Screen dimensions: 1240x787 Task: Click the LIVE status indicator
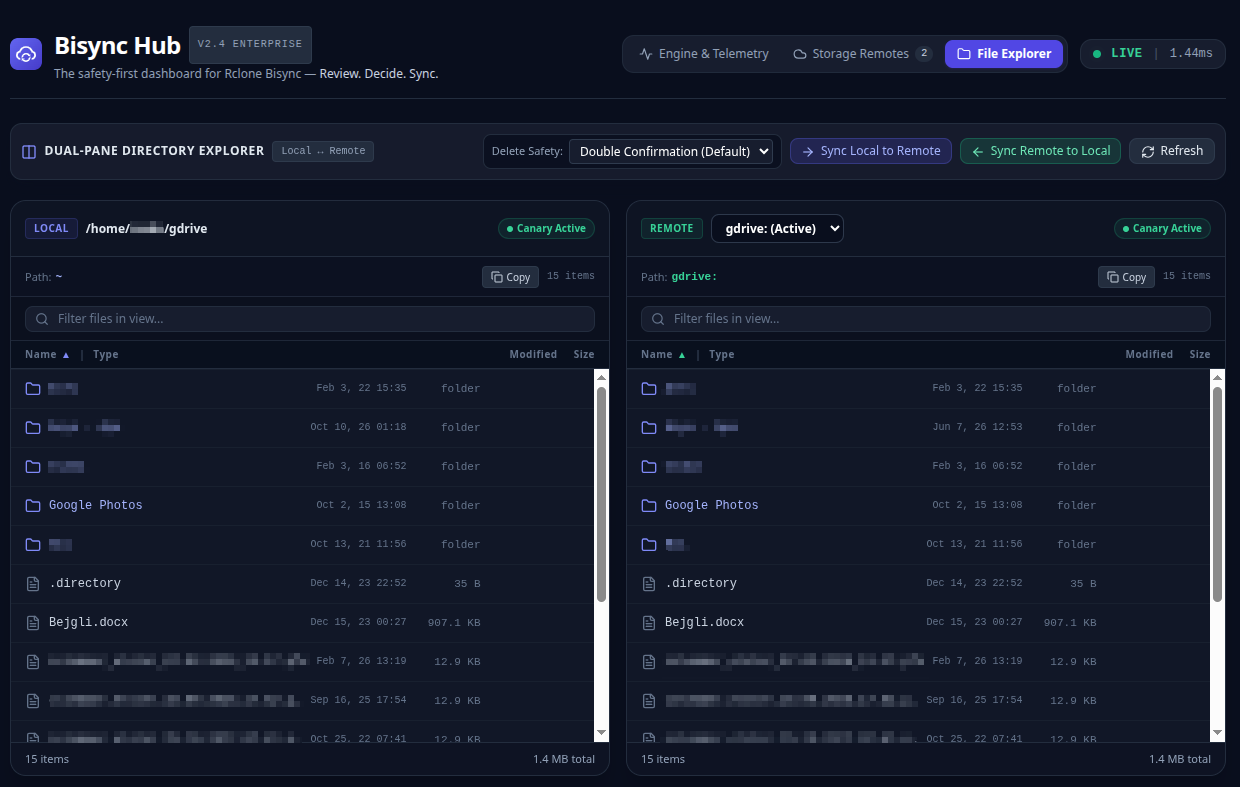pos(1152,54)
